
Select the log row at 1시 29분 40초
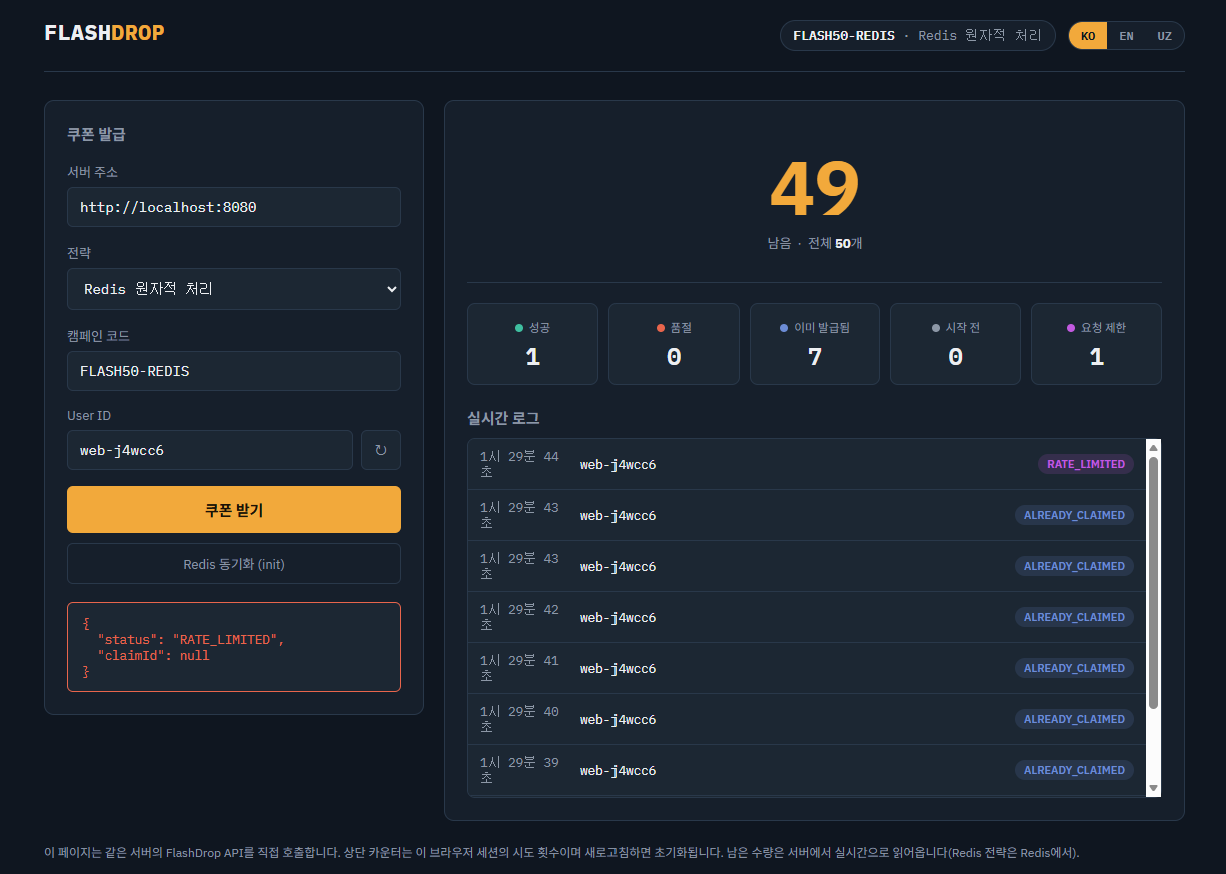(x=807, y=719)
